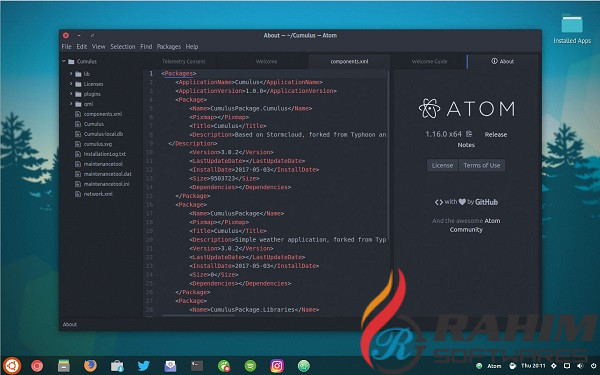Image resolution: width=600 pixels, height=375 pixels.
Task: Open maintenancetool.ini in tree
Action: click(x=106, y=184)
